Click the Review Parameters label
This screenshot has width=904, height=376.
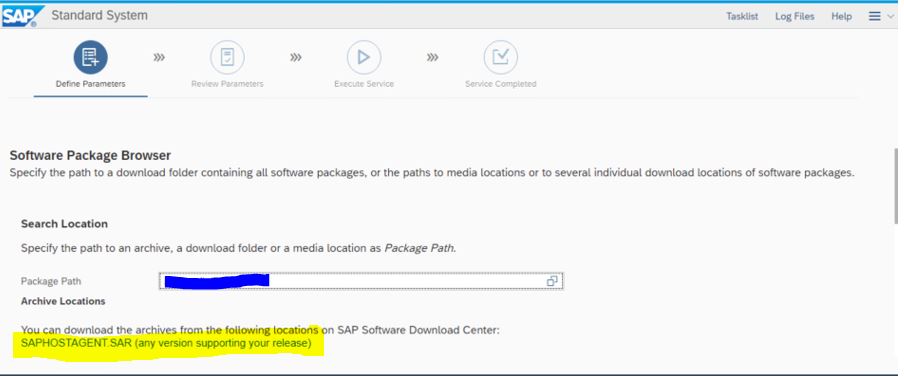[227, 84]
